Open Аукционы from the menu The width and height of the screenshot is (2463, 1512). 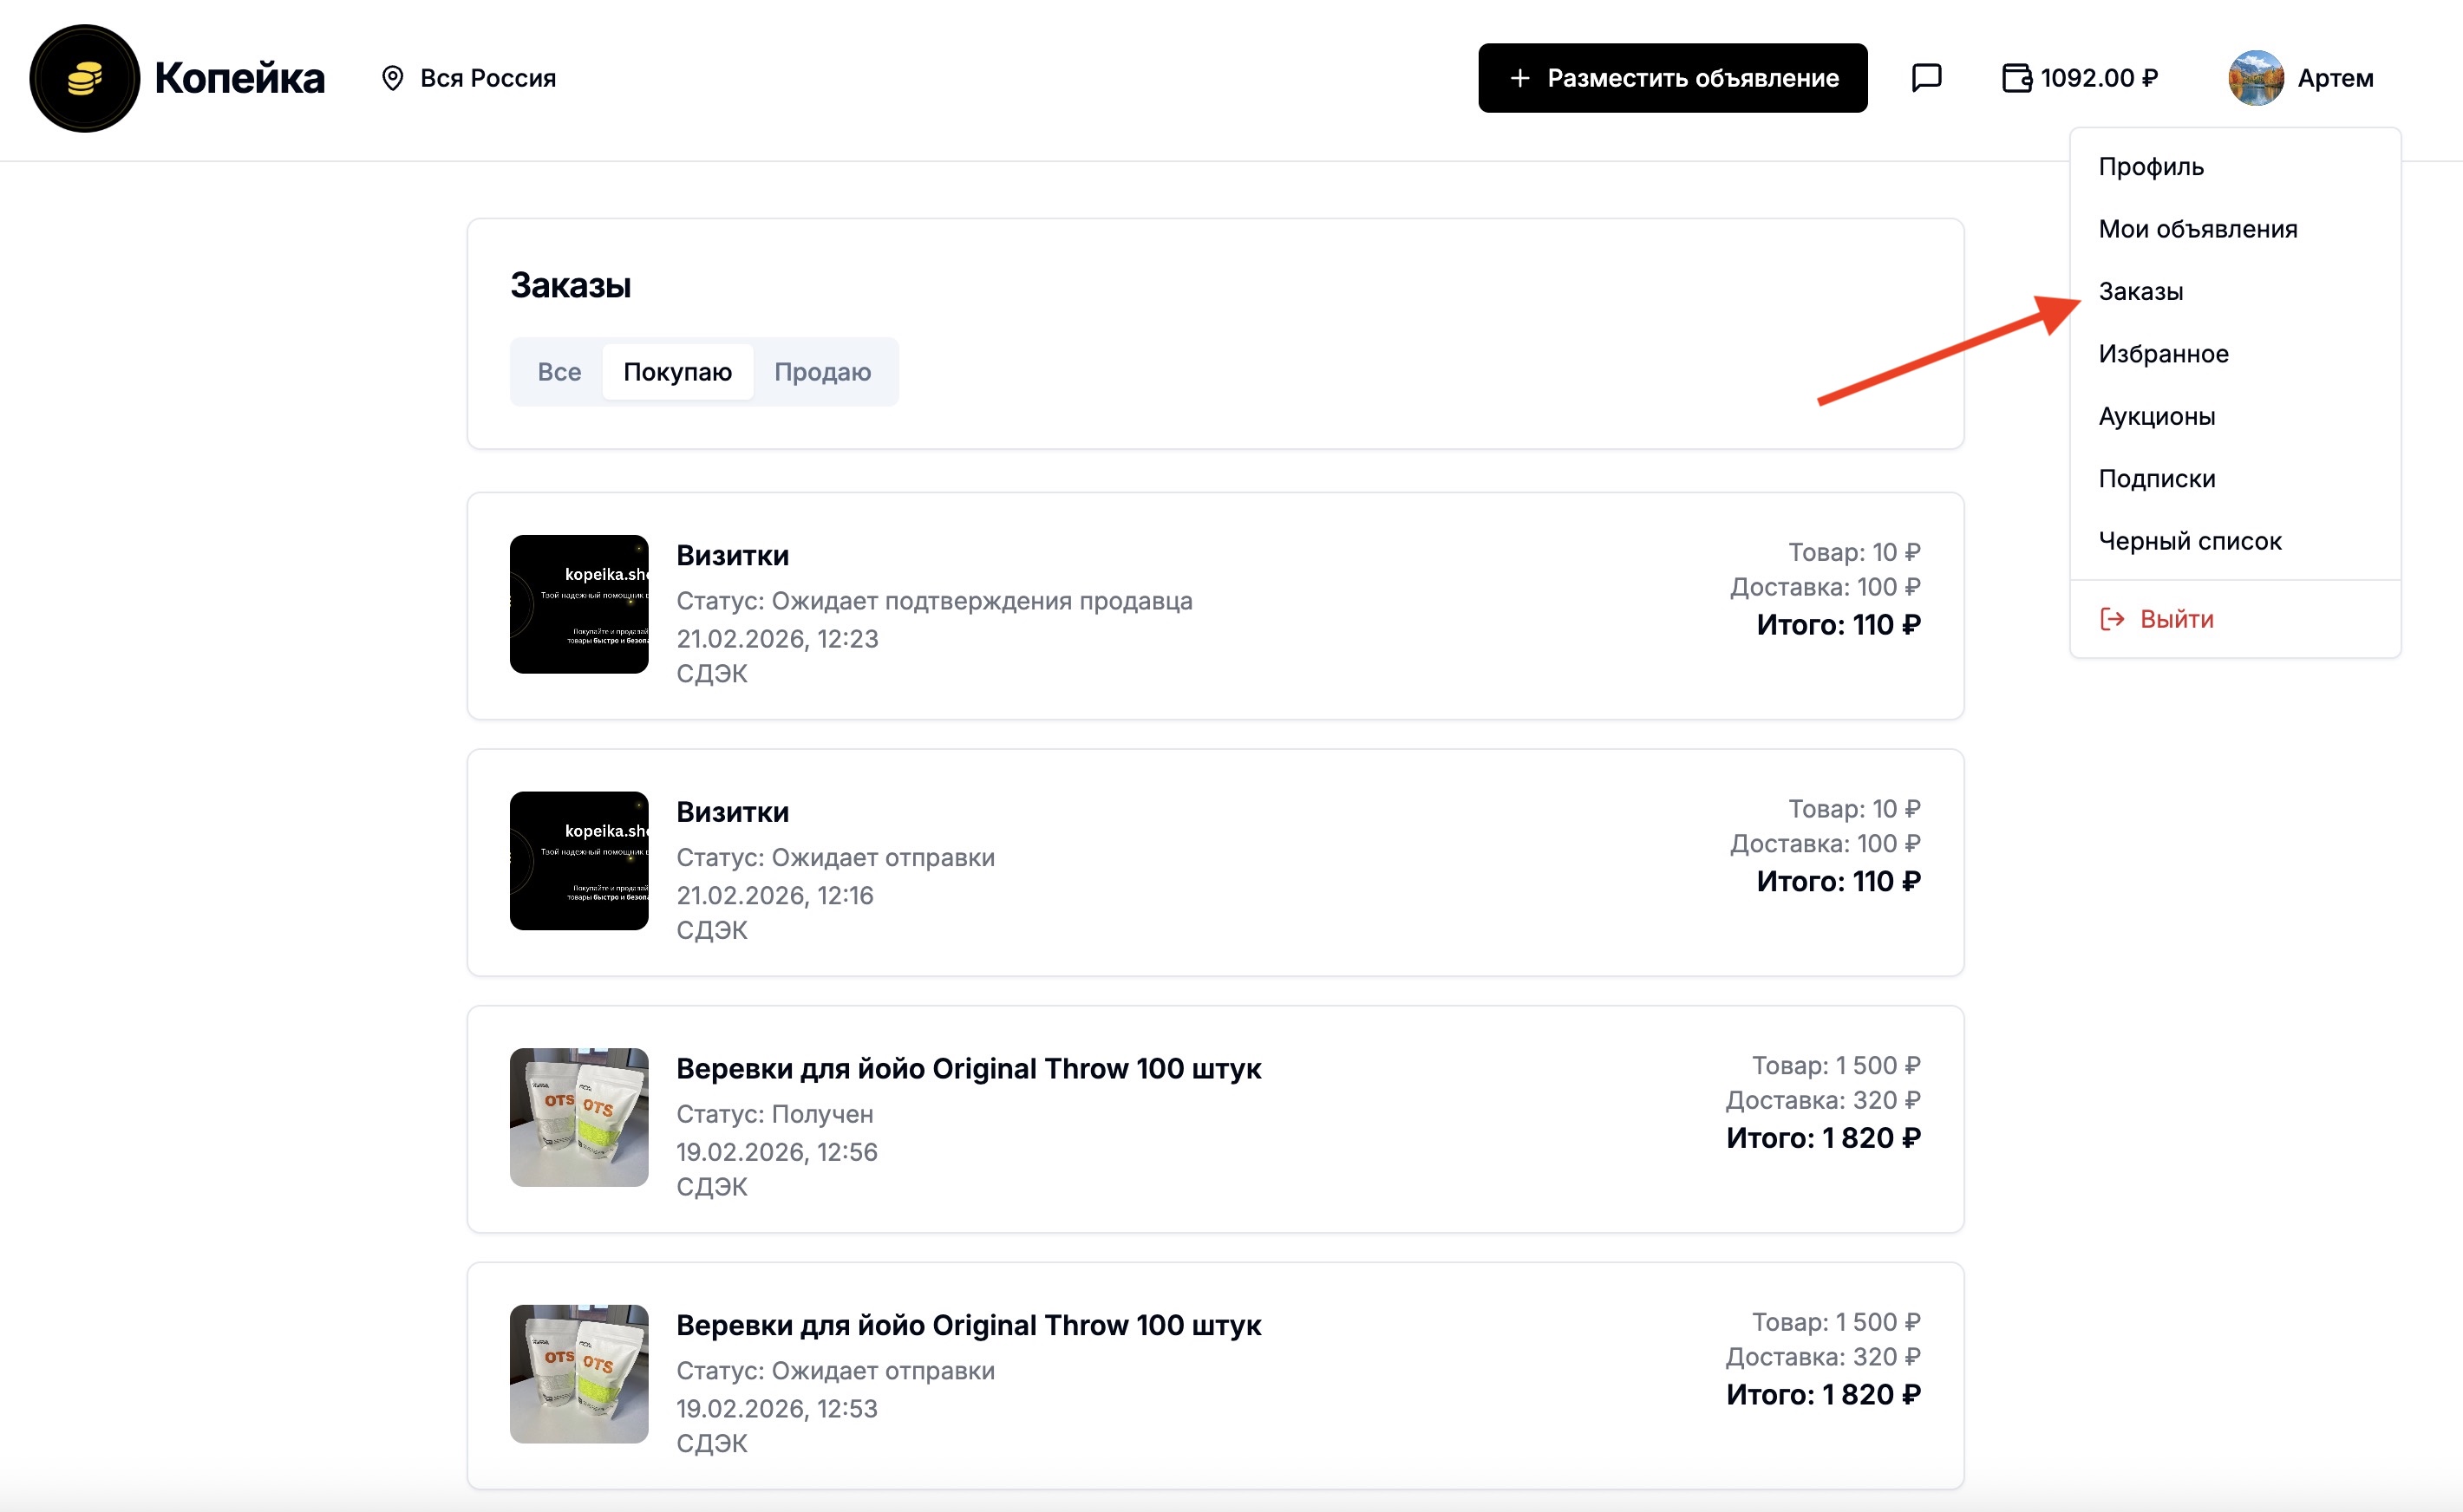pos(2156,416)
